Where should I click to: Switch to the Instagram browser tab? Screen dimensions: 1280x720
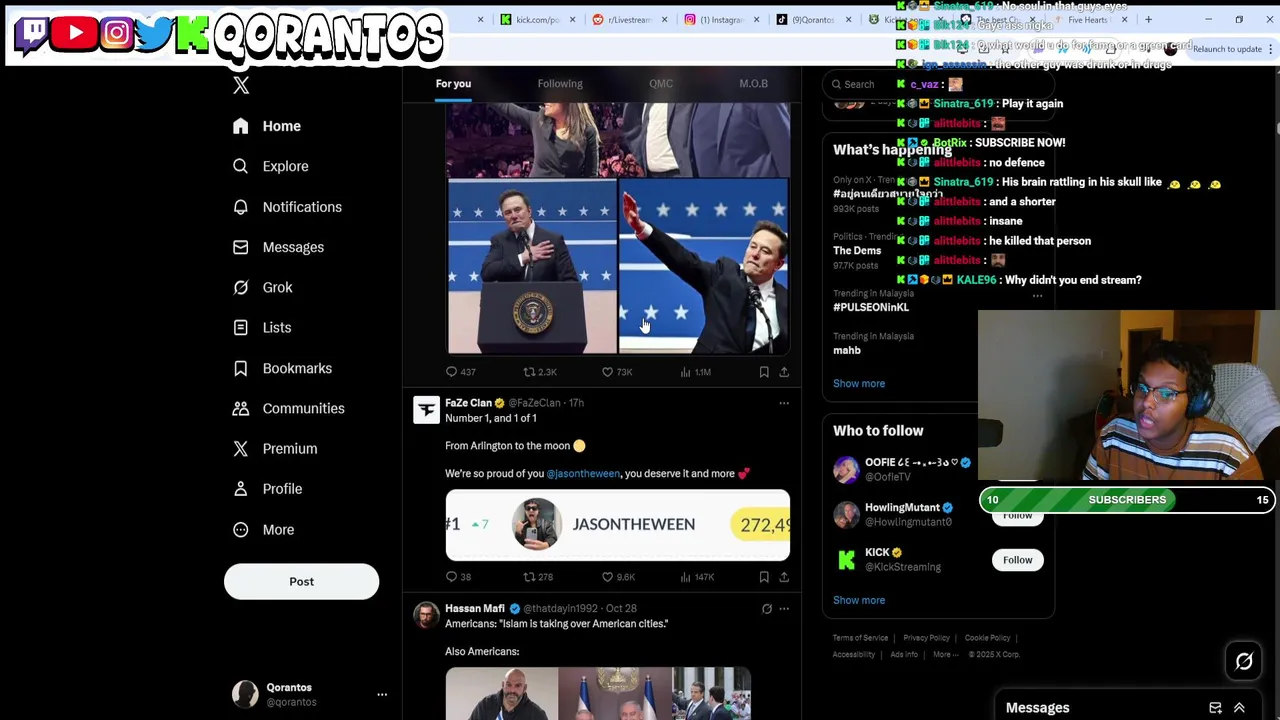720,19
